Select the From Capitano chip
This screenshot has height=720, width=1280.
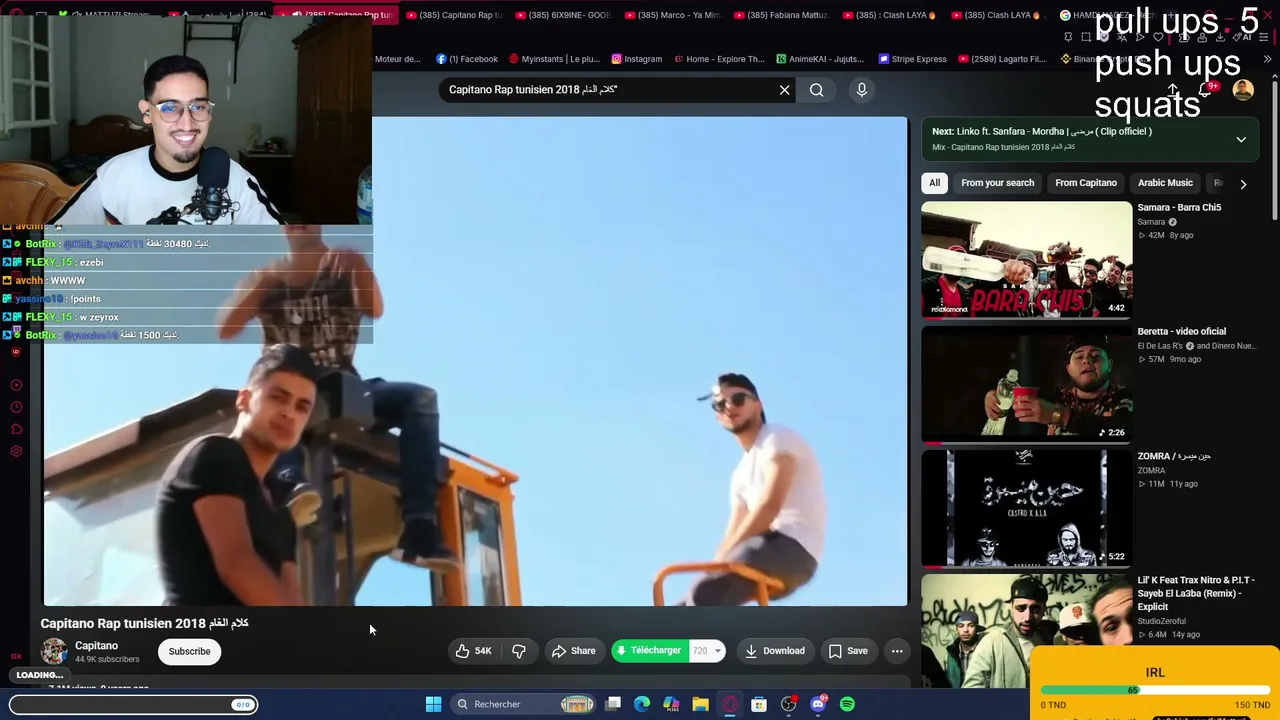(1086, 183)
